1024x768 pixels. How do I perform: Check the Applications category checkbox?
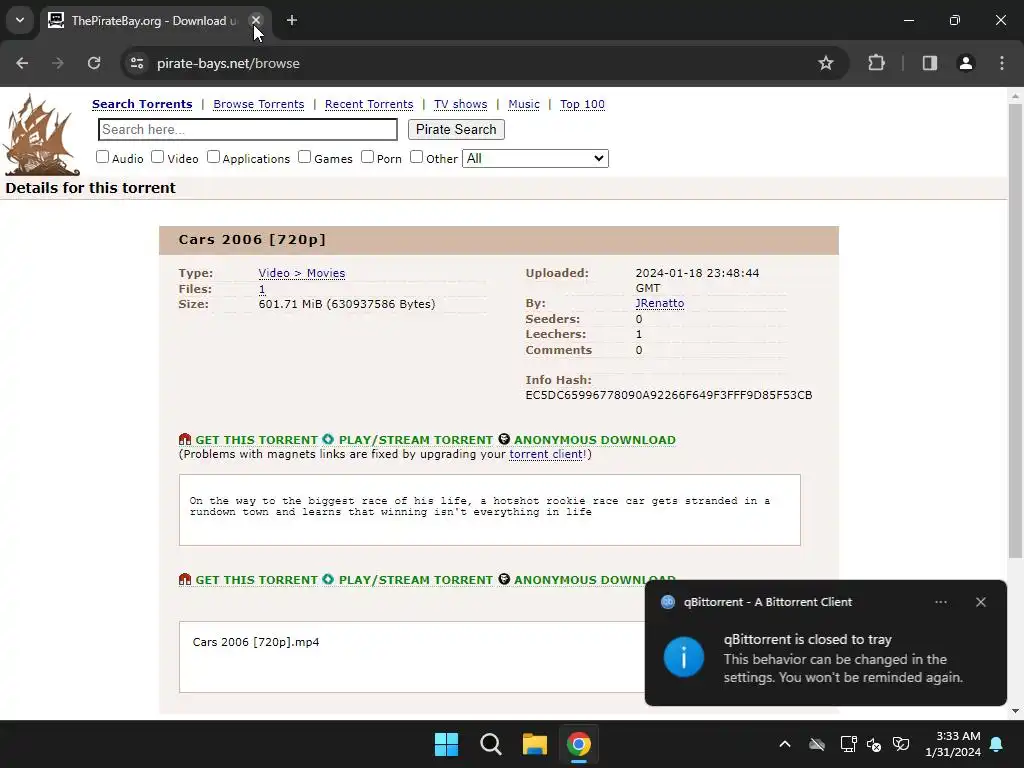[214, 157]
